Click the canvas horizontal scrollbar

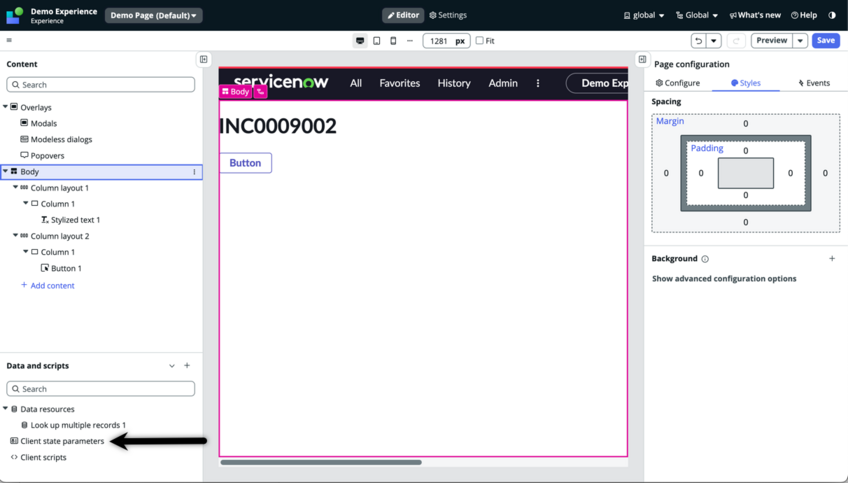[321, 462]
